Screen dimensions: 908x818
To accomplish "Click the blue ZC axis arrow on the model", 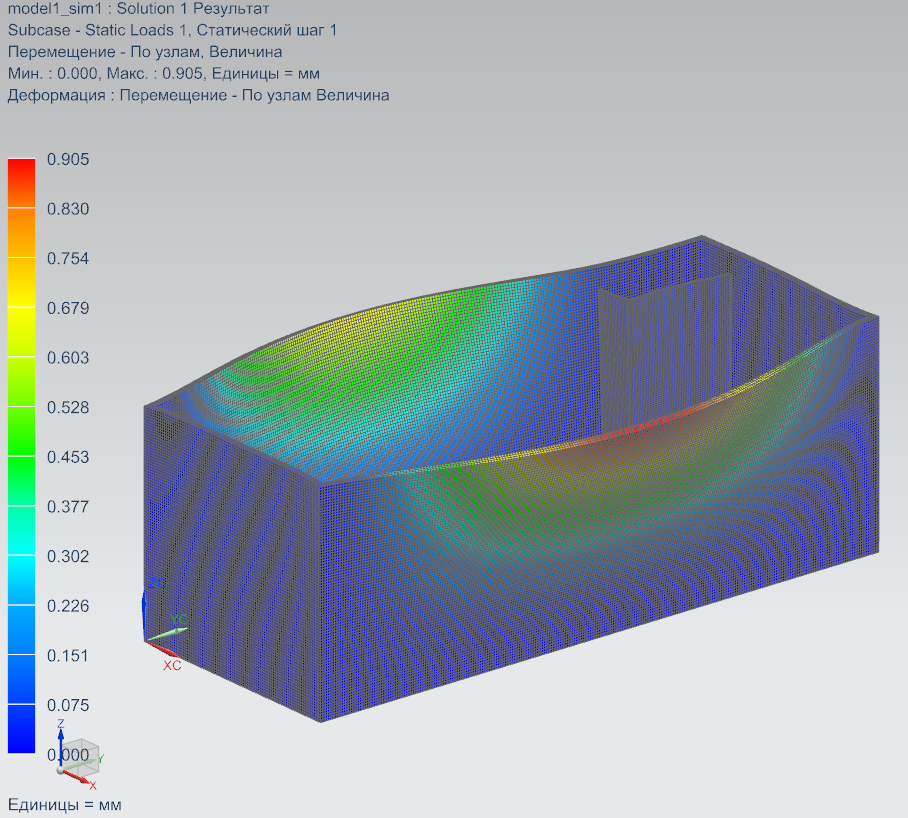I will pos(144,610).
